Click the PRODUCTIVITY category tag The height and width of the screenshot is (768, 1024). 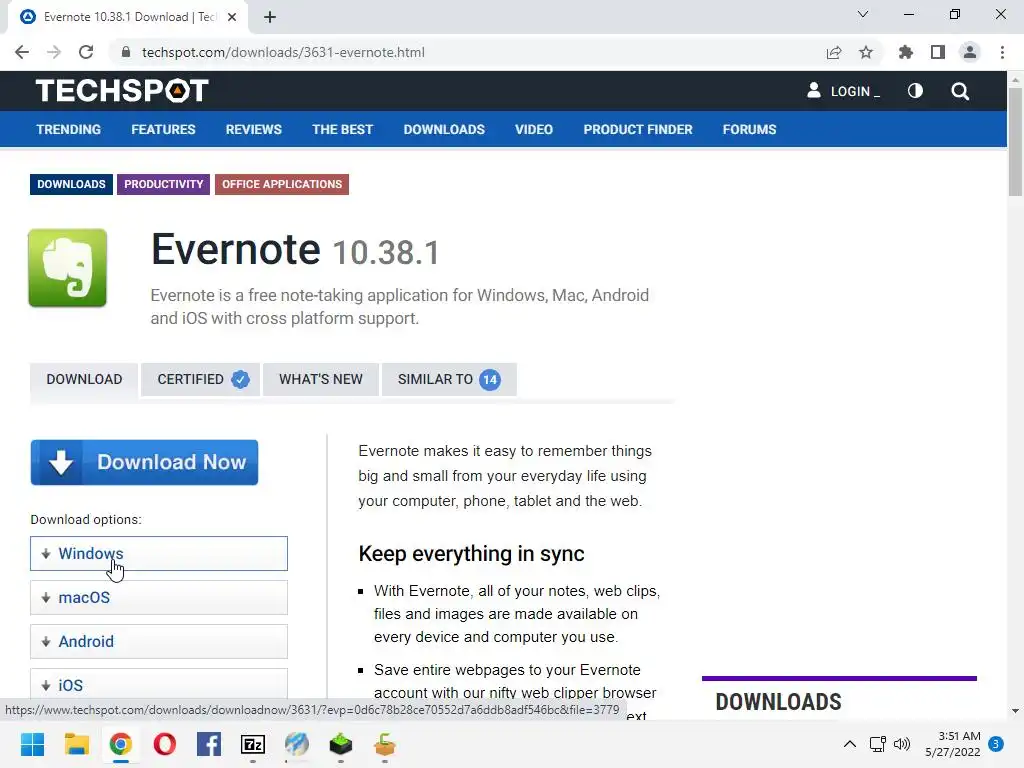163,184
